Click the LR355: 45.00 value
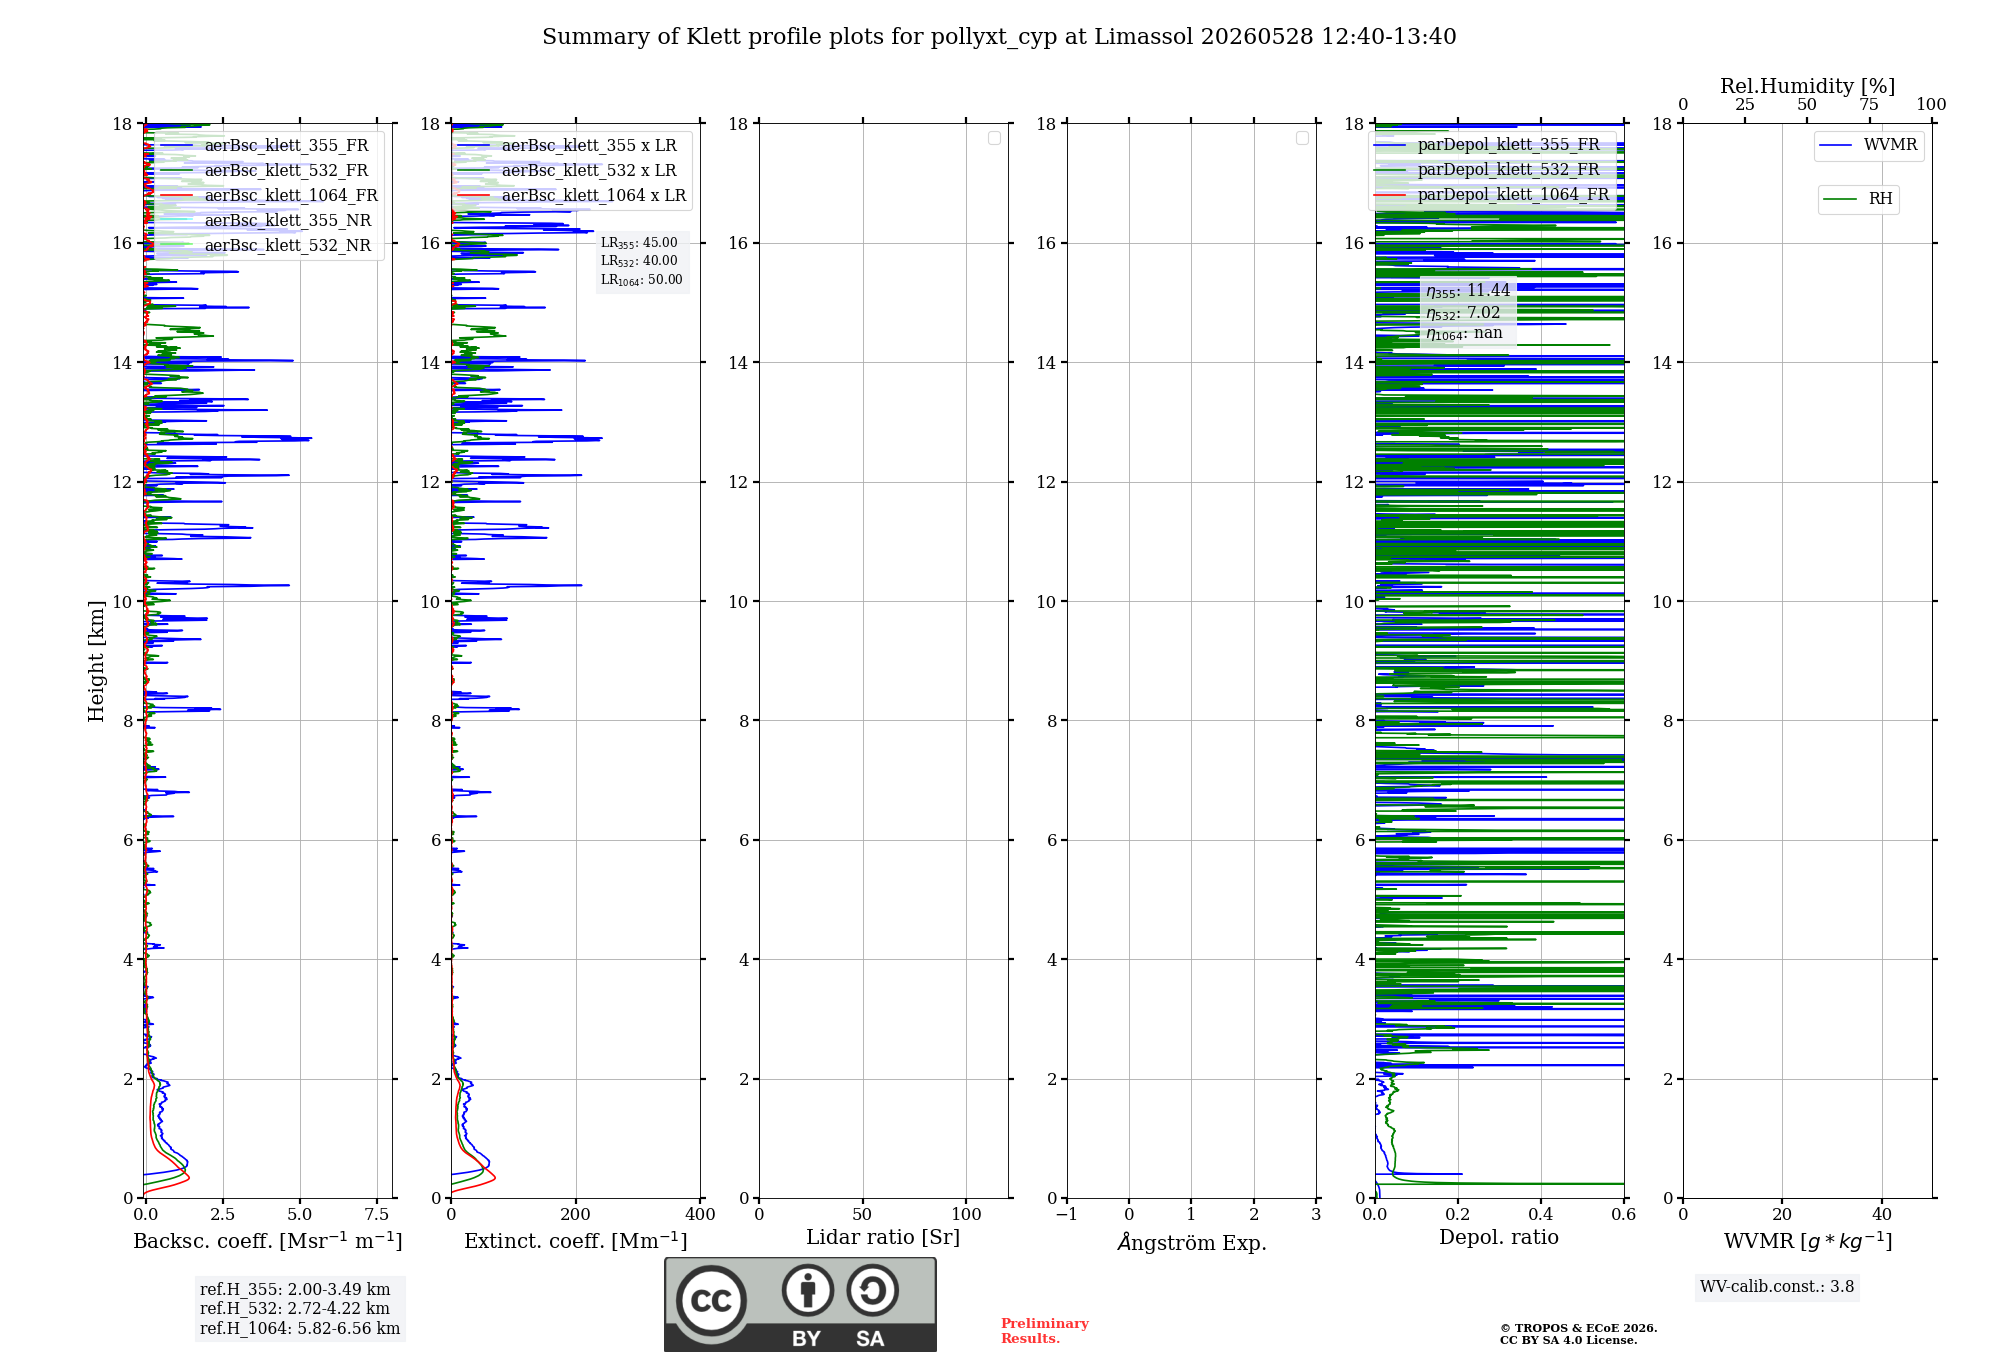The height and width of the screenshot is (1360, 2000). tap(639, 243)
